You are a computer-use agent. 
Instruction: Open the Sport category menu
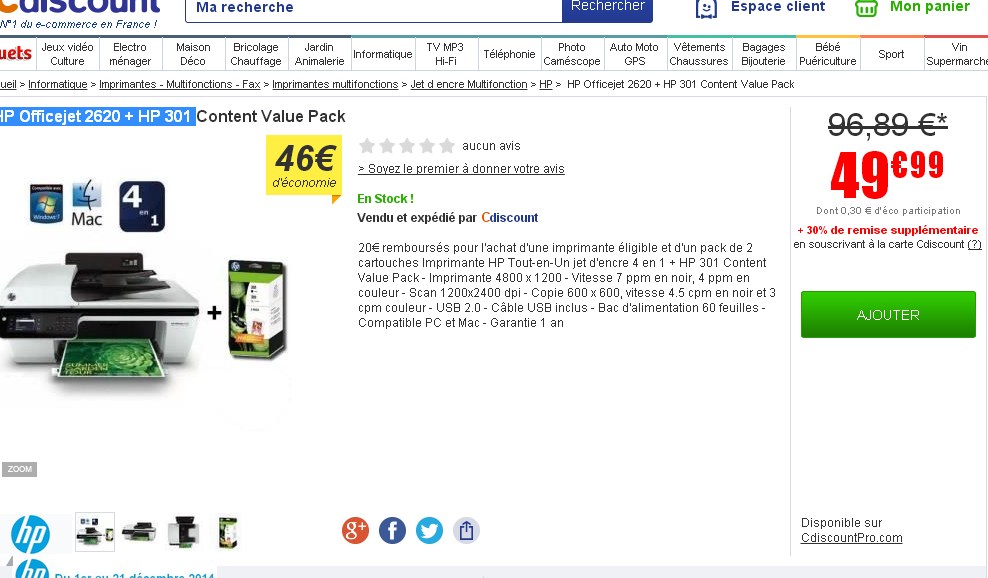(x=891, y=54)
